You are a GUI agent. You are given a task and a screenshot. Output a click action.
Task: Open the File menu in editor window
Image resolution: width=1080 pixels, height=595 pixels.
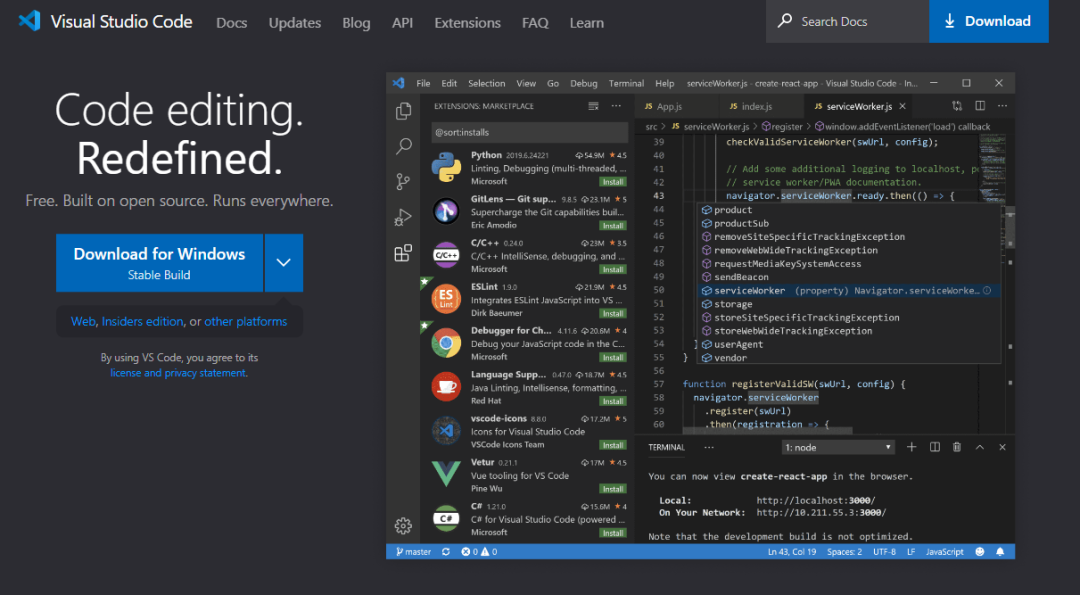pos(423,83)
